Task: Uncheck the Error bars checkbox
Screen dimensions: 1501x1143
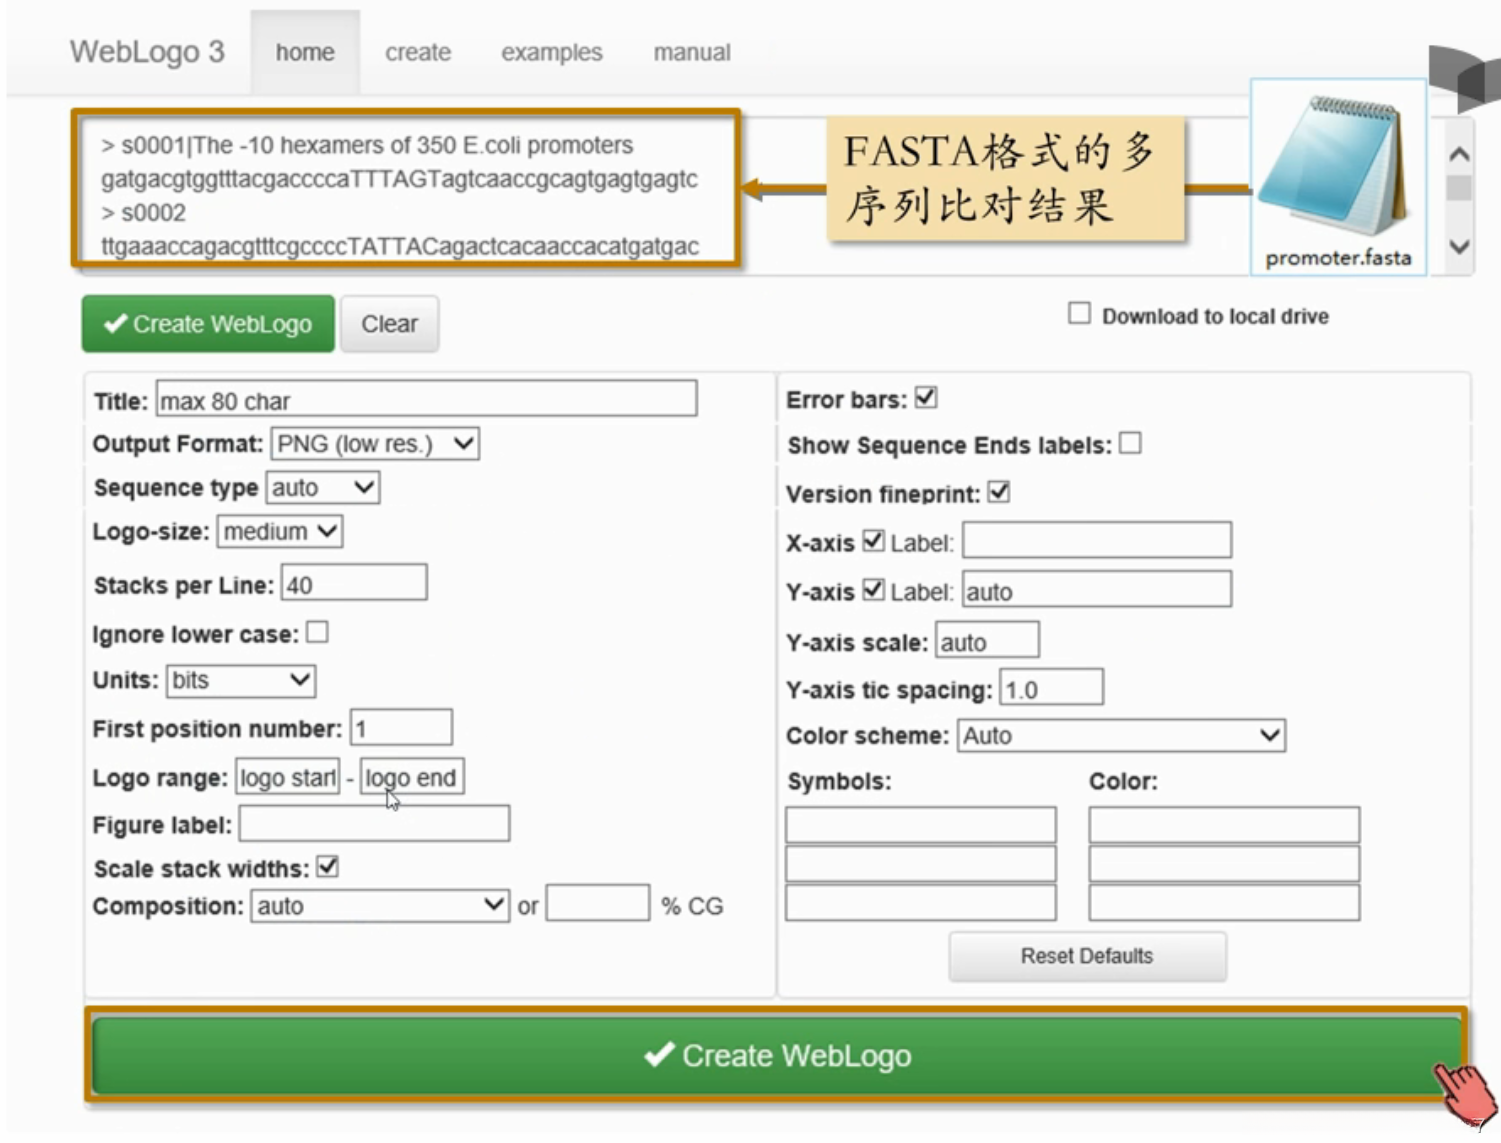Action: pos(926,397)
